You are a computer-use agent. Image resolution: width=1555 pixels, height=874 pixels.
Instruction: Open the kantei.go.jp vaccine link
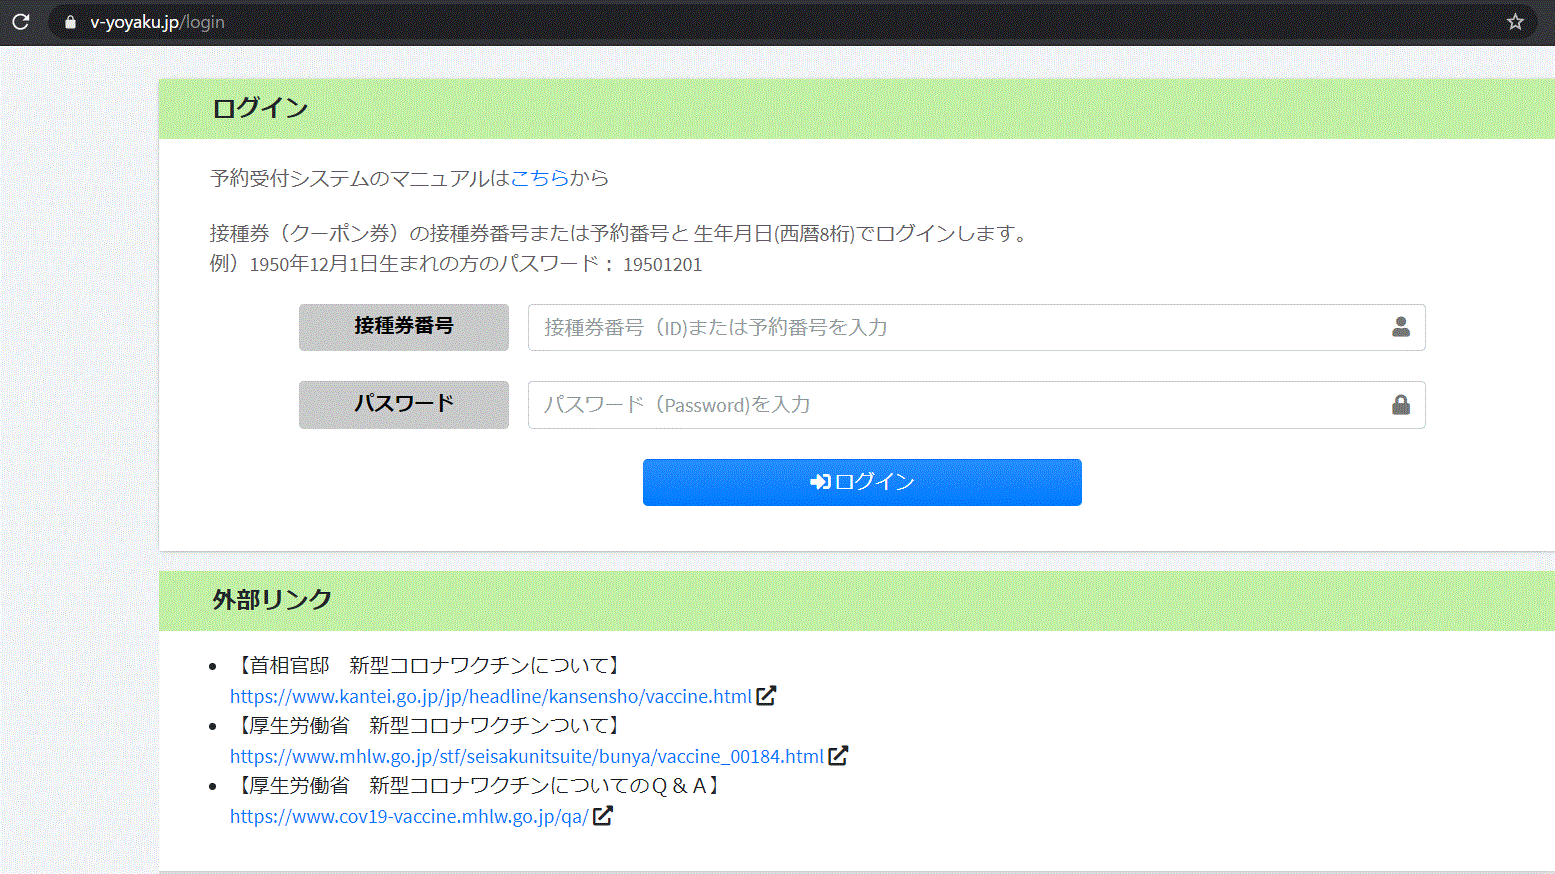(x=490, y=697)
